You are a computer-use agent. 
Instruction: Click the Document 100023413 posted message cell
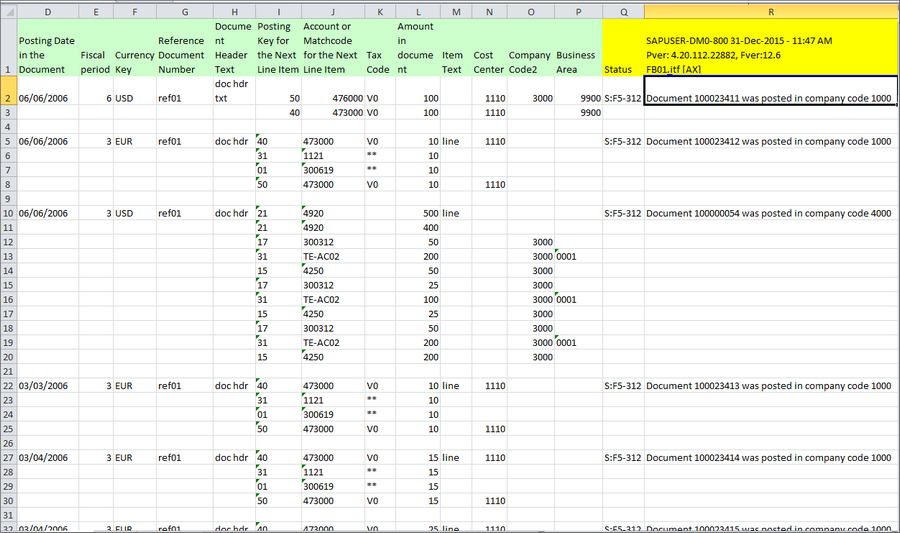tap(768, 385)
